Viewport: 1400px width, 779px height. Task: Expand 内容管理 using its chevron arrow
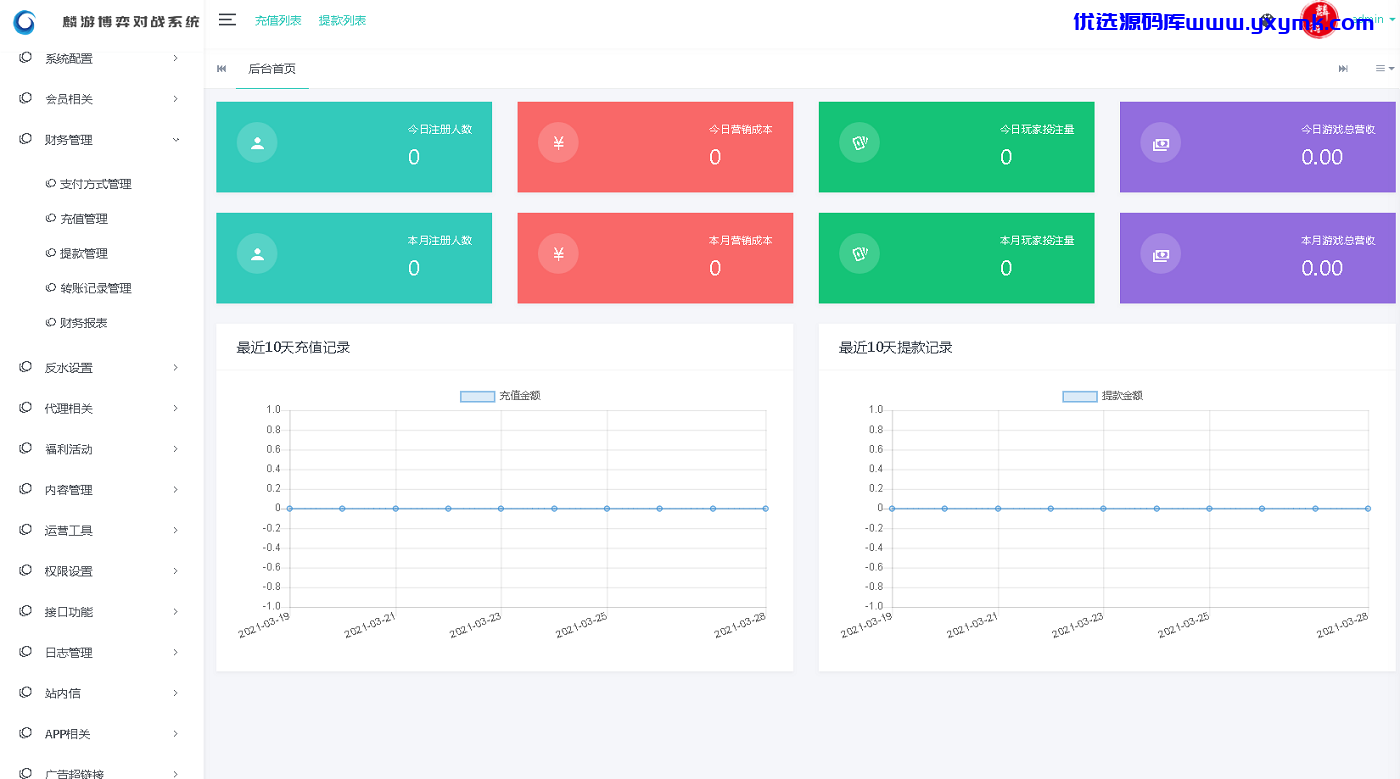coord(176,489)
